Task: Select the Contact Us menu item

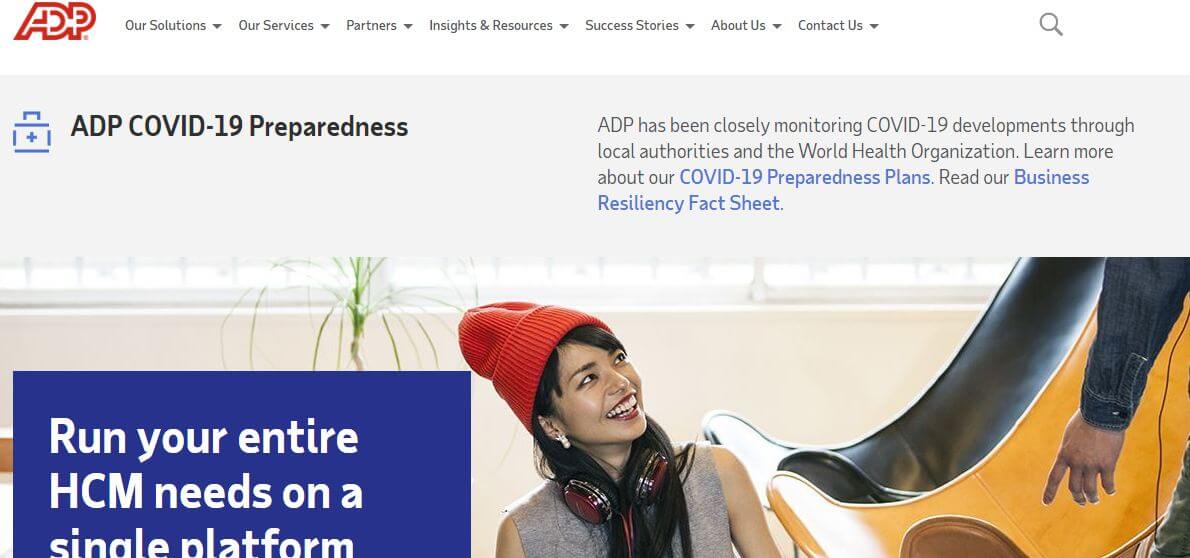Action: click(x=830, y=25)
